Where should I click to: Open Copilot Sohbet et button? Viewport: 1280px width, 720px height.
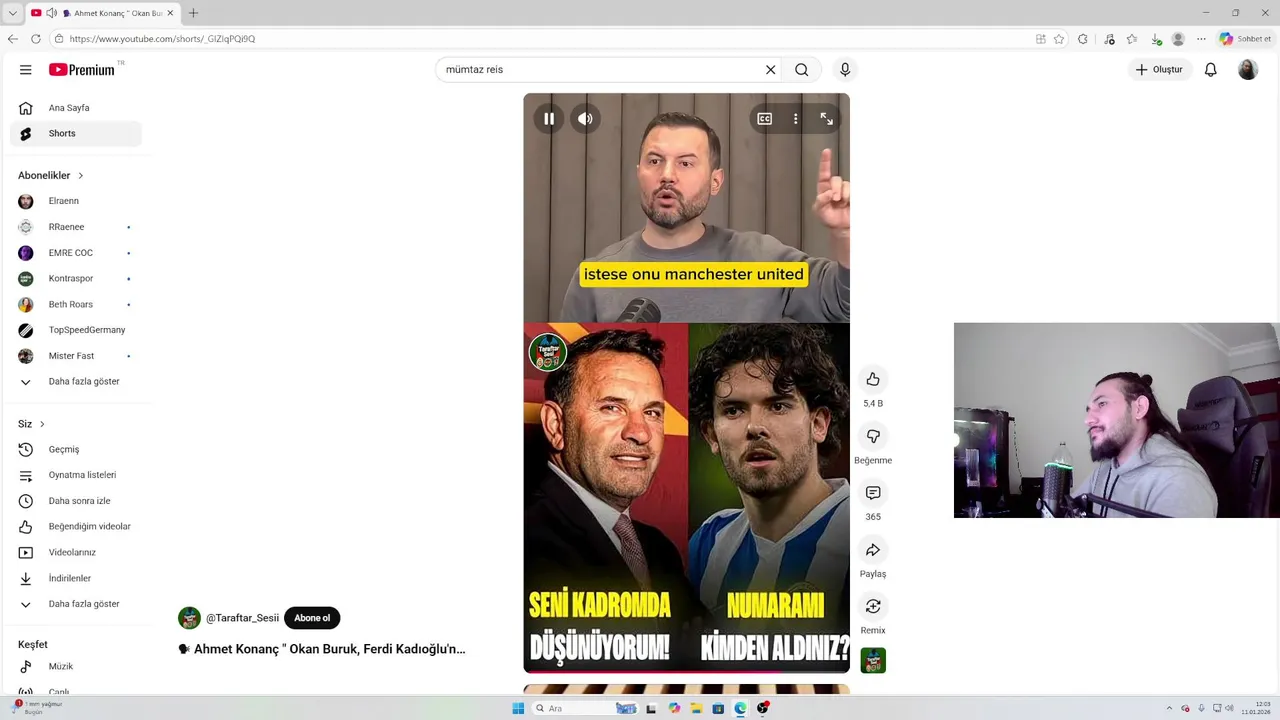click(x=1245, y=39)
